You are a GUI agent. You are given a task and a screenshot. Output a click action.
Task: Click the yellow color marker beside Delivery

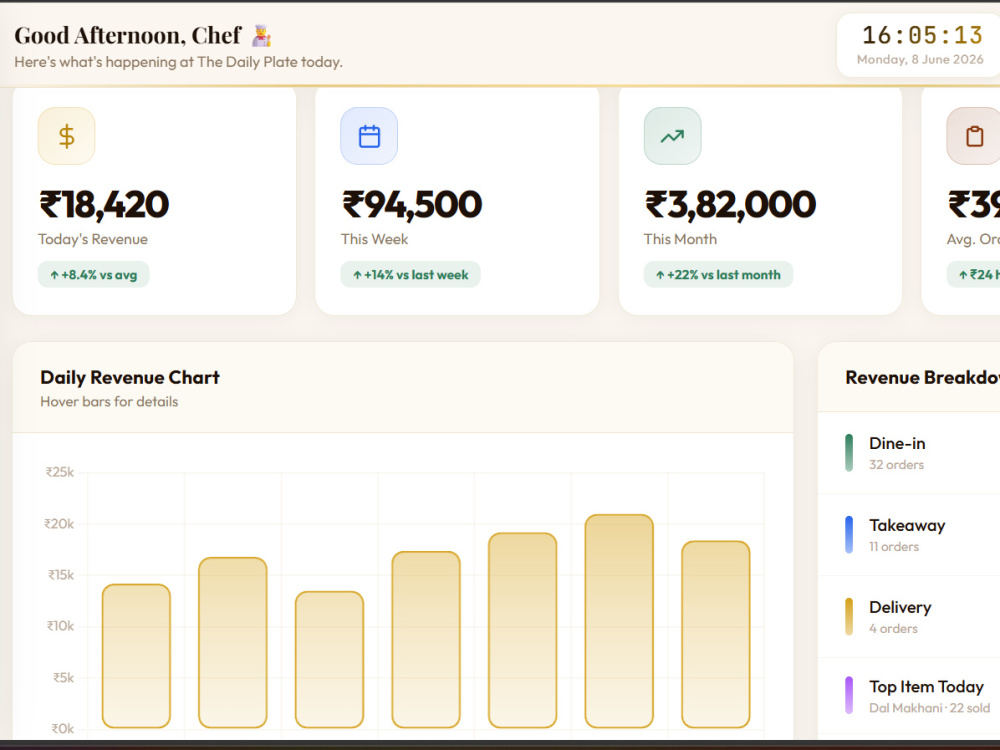[849, 616]
